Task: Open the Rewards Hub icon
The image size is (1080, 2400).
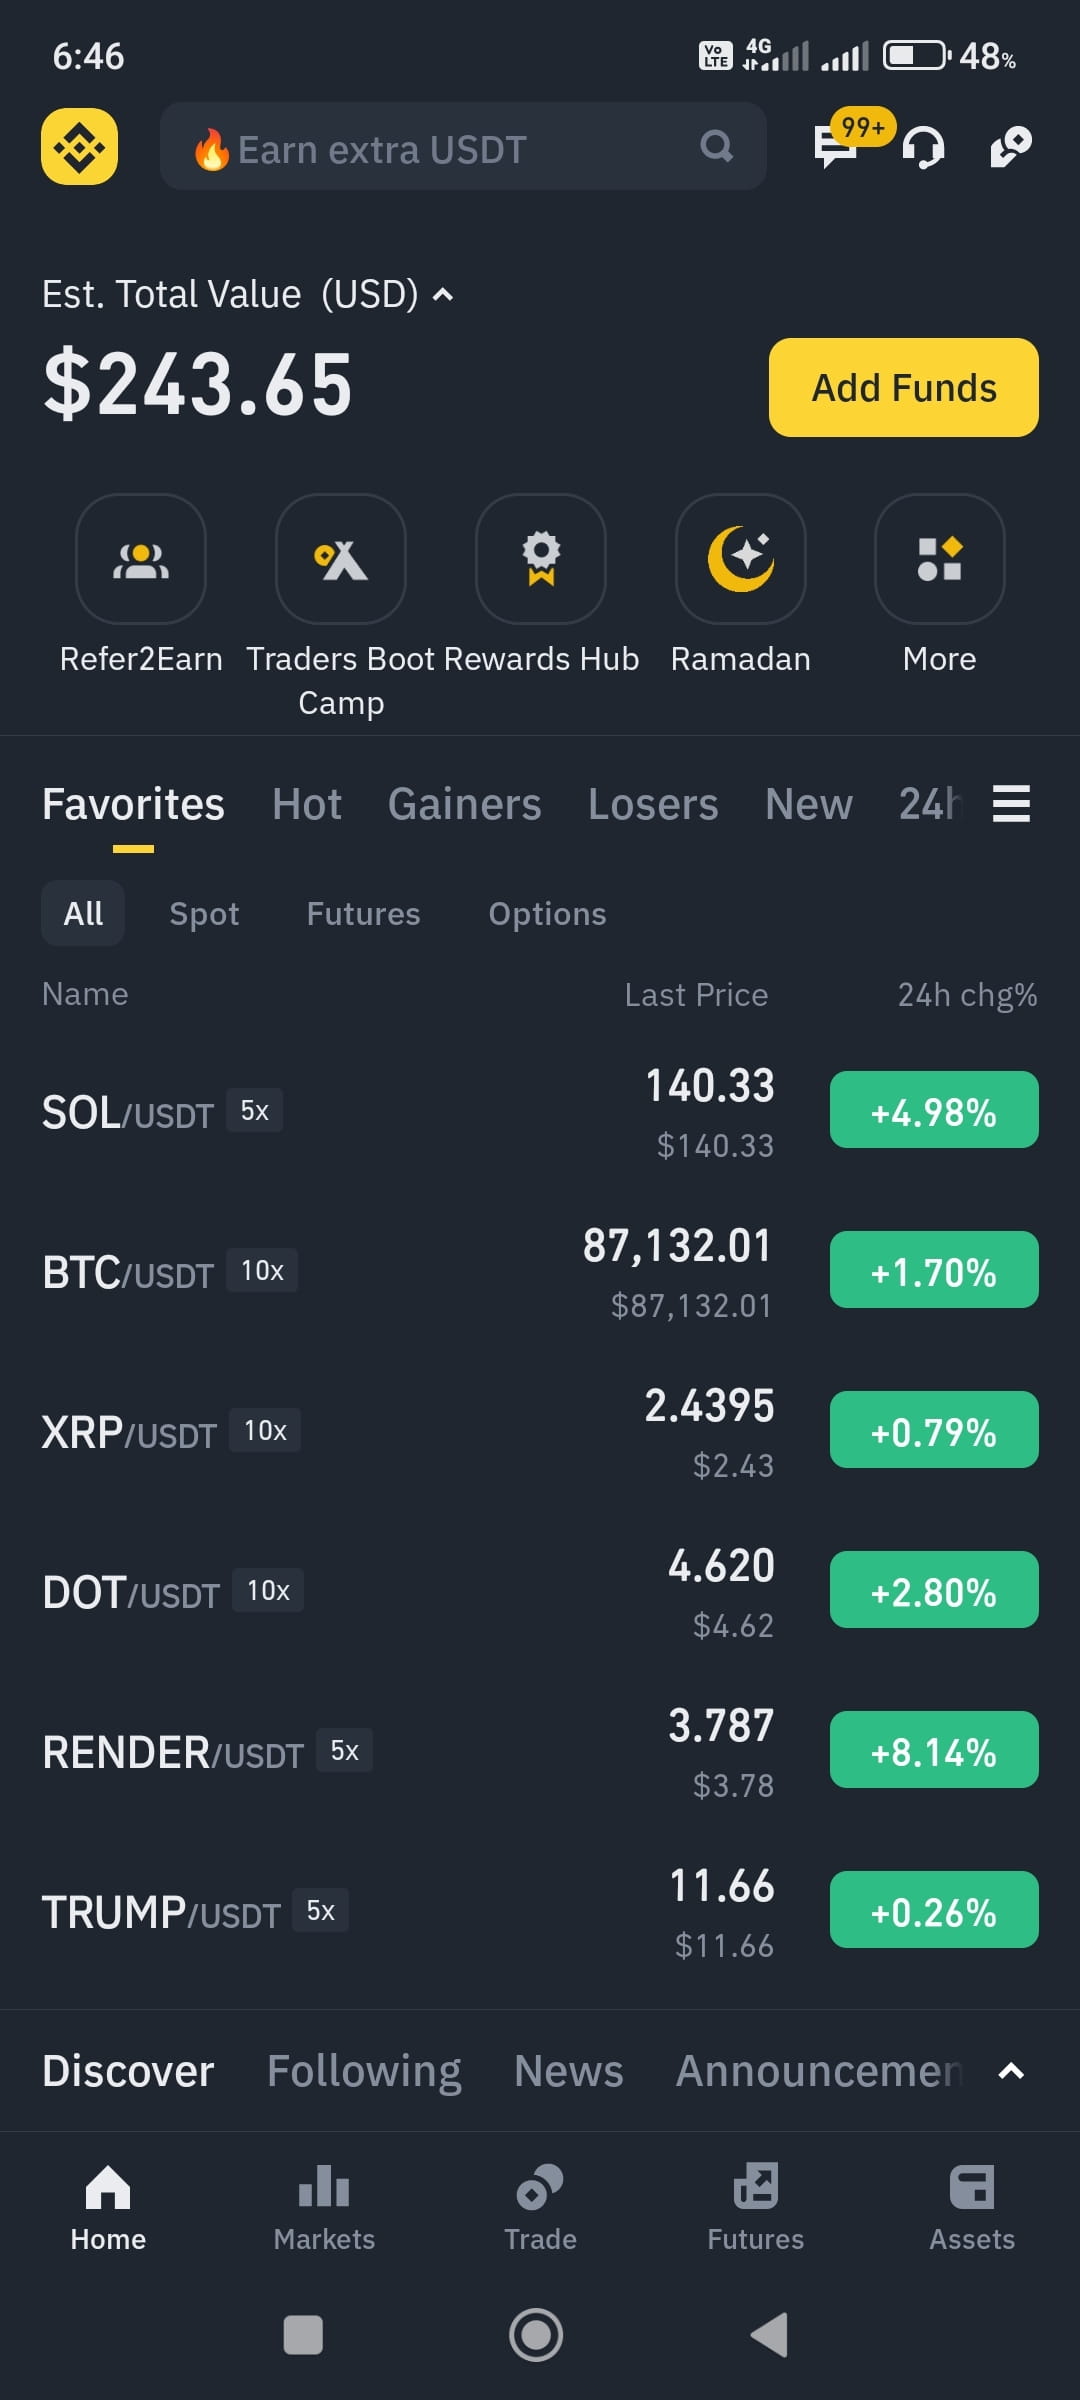Action: tap(541, 559)
